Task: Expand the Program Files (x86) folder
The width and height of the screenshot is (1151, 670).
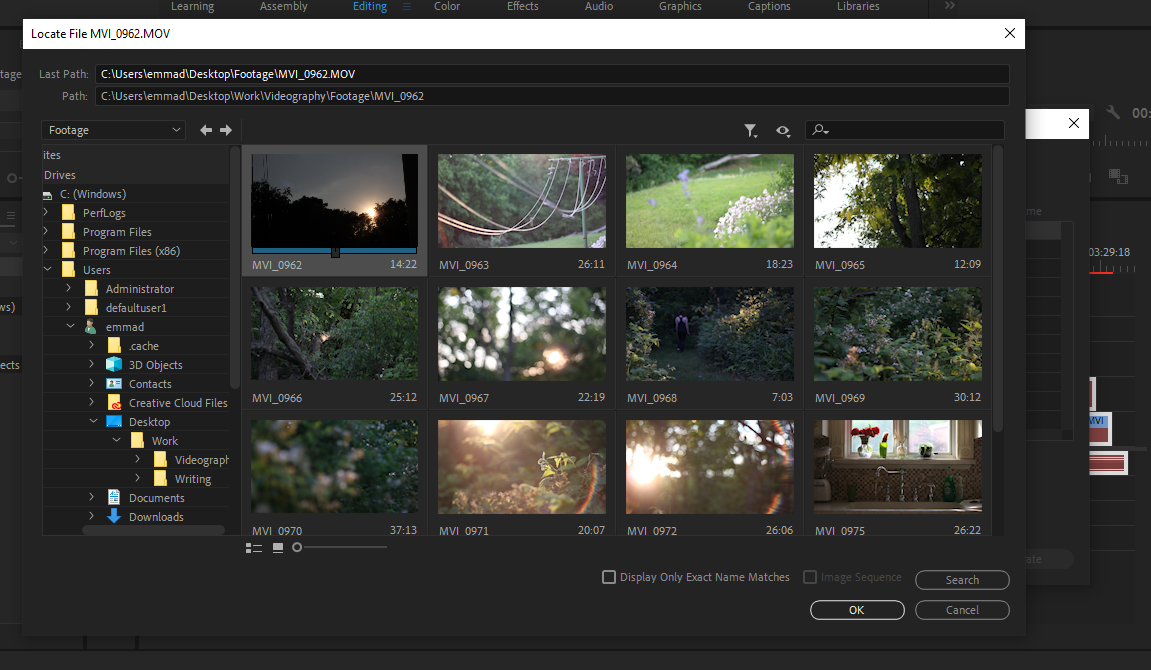Action: [46, 250]
